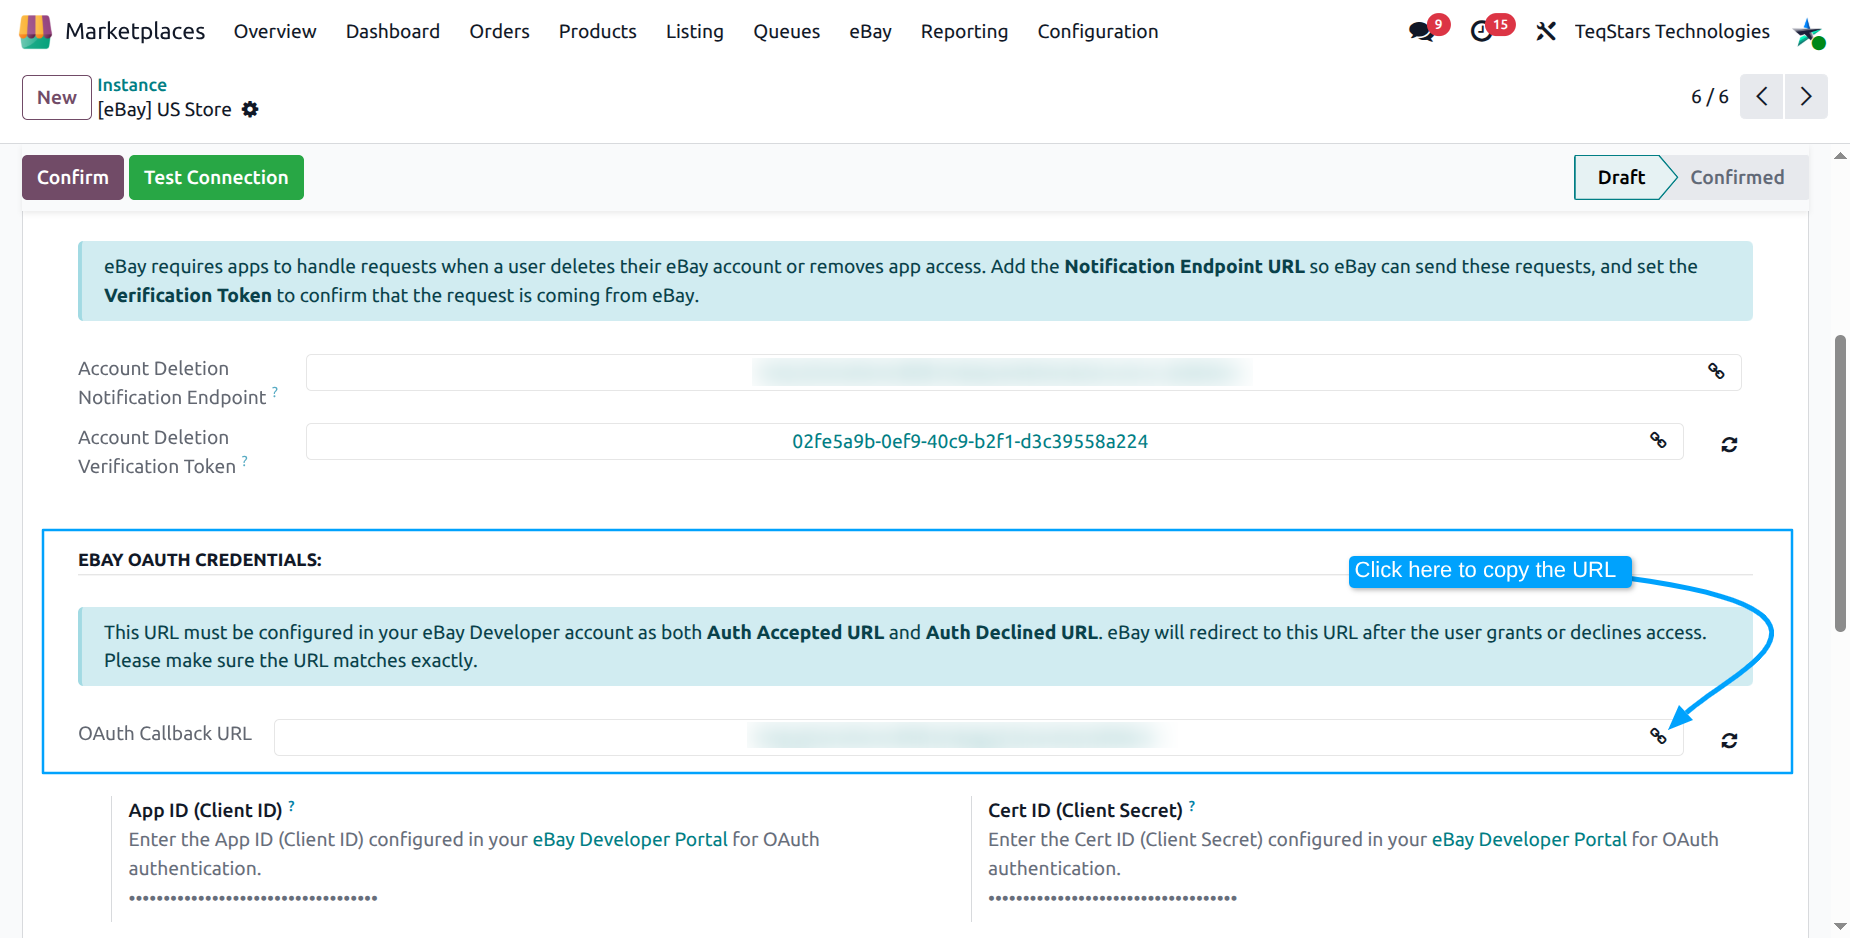Viewport: 1850px width, 938px height.
Task: Show help for Verification Token question mark
Action: (245, 461)
